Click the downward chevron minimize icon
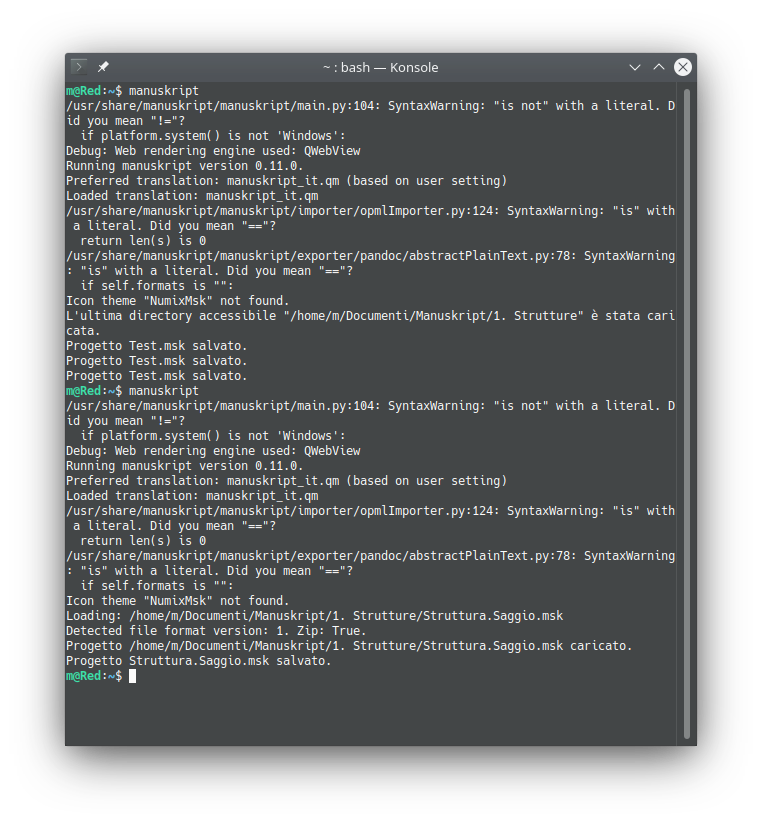 tap(635, 67)
